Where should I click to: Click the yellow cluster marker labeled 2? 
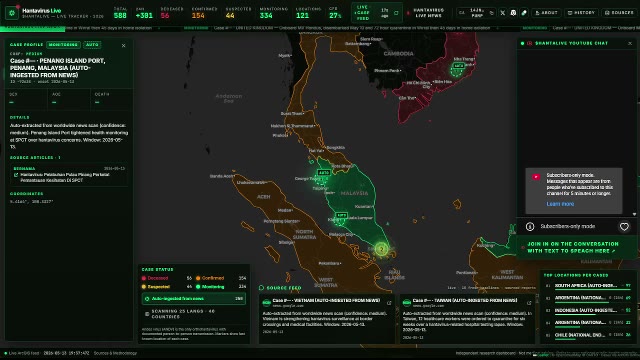pyautogui.click(x=381, y=249)
